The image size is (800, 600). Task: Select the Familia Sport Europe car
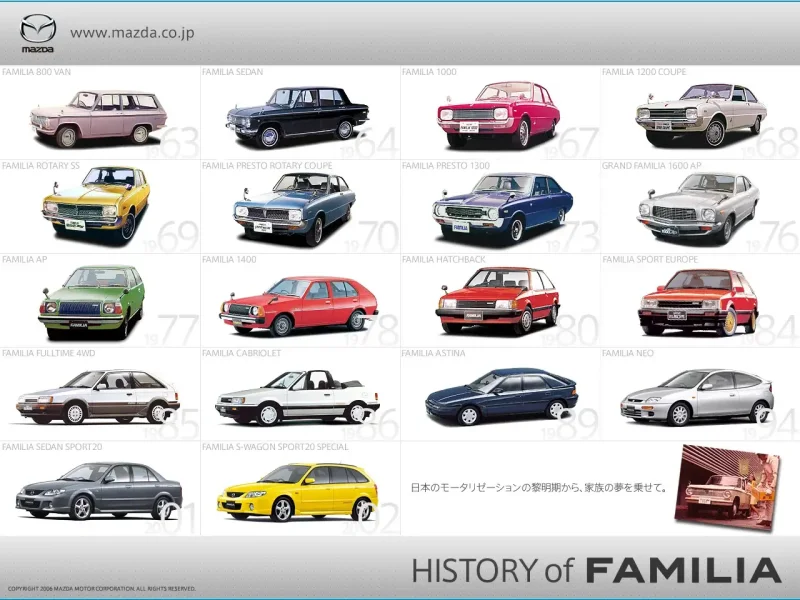(698, 303)
